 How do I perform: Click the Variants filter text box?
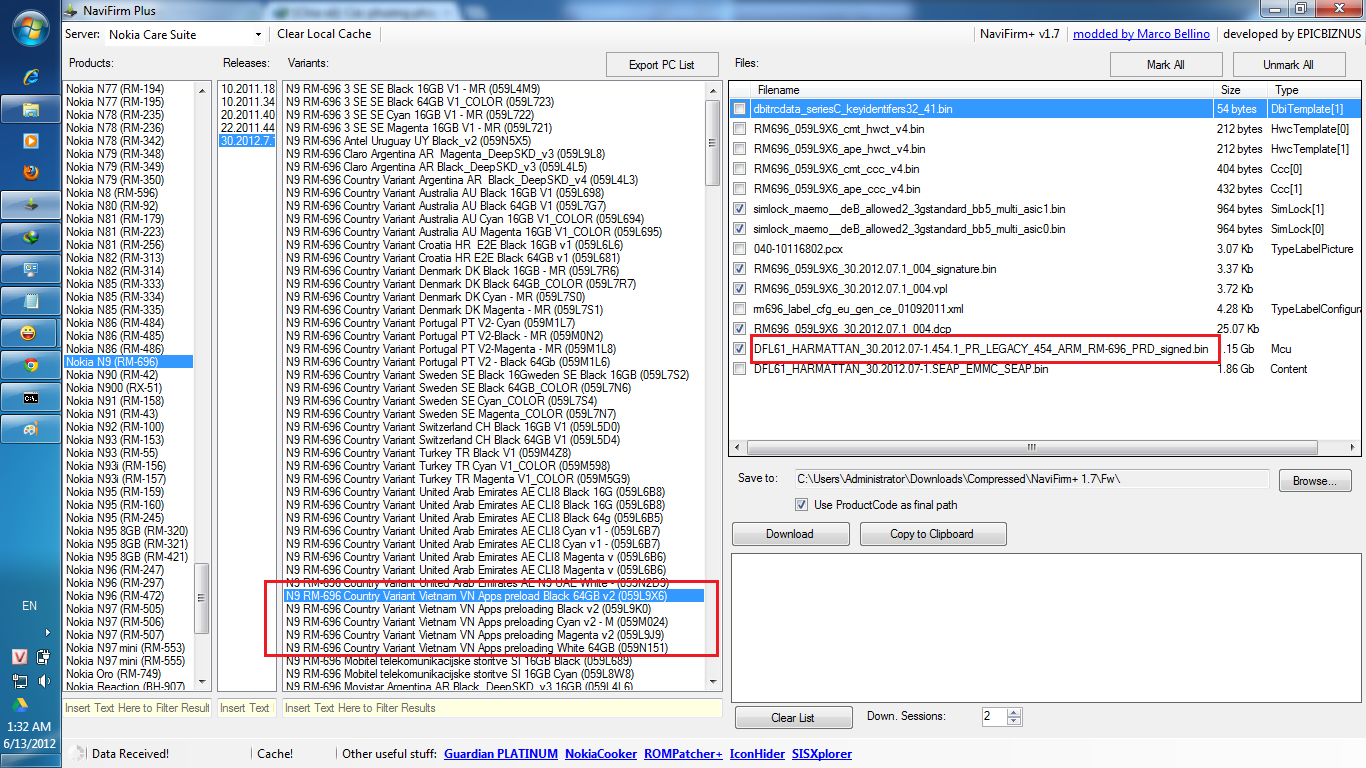[502, 708]
